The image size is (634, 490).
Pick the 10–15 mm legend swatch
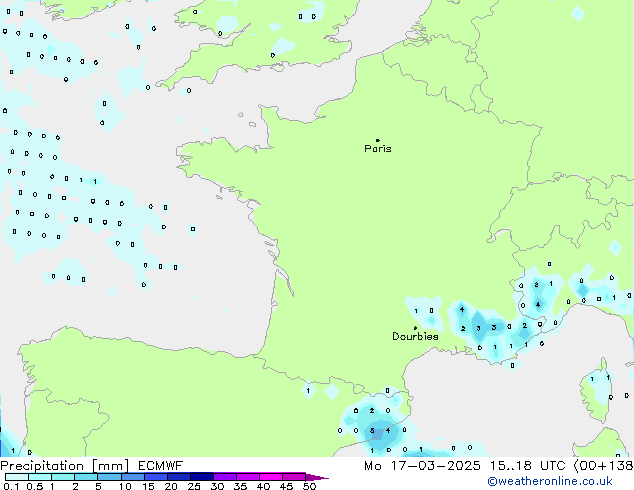pos(132,477)
